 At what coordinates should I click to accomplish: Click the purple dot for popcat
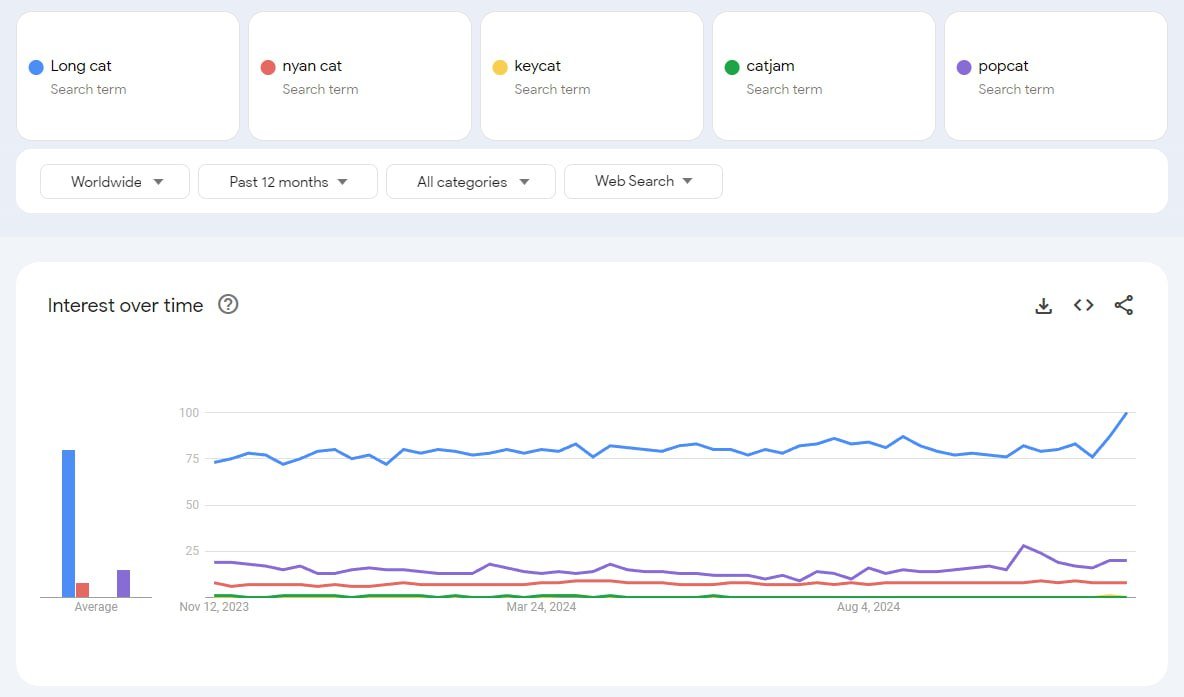click(x=964, y=67)
